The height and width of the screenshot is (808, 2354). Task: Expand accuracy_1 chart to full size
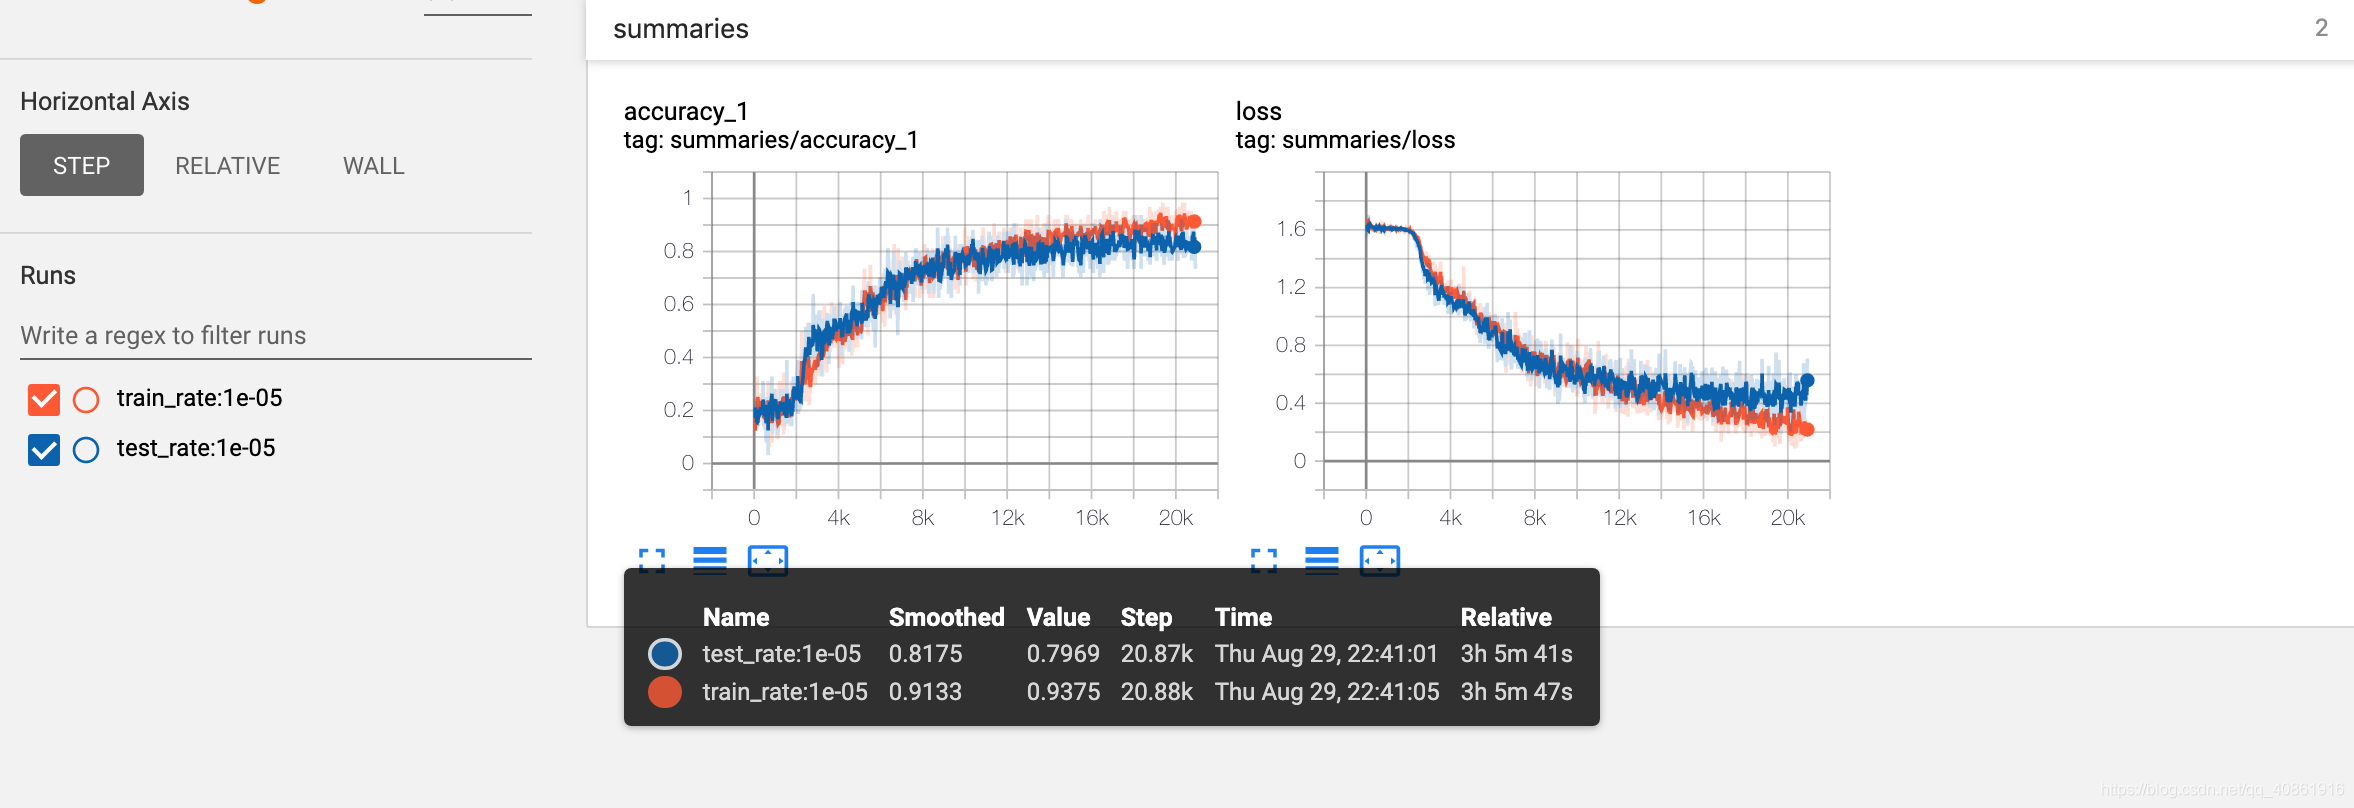(x=652, y=560)
